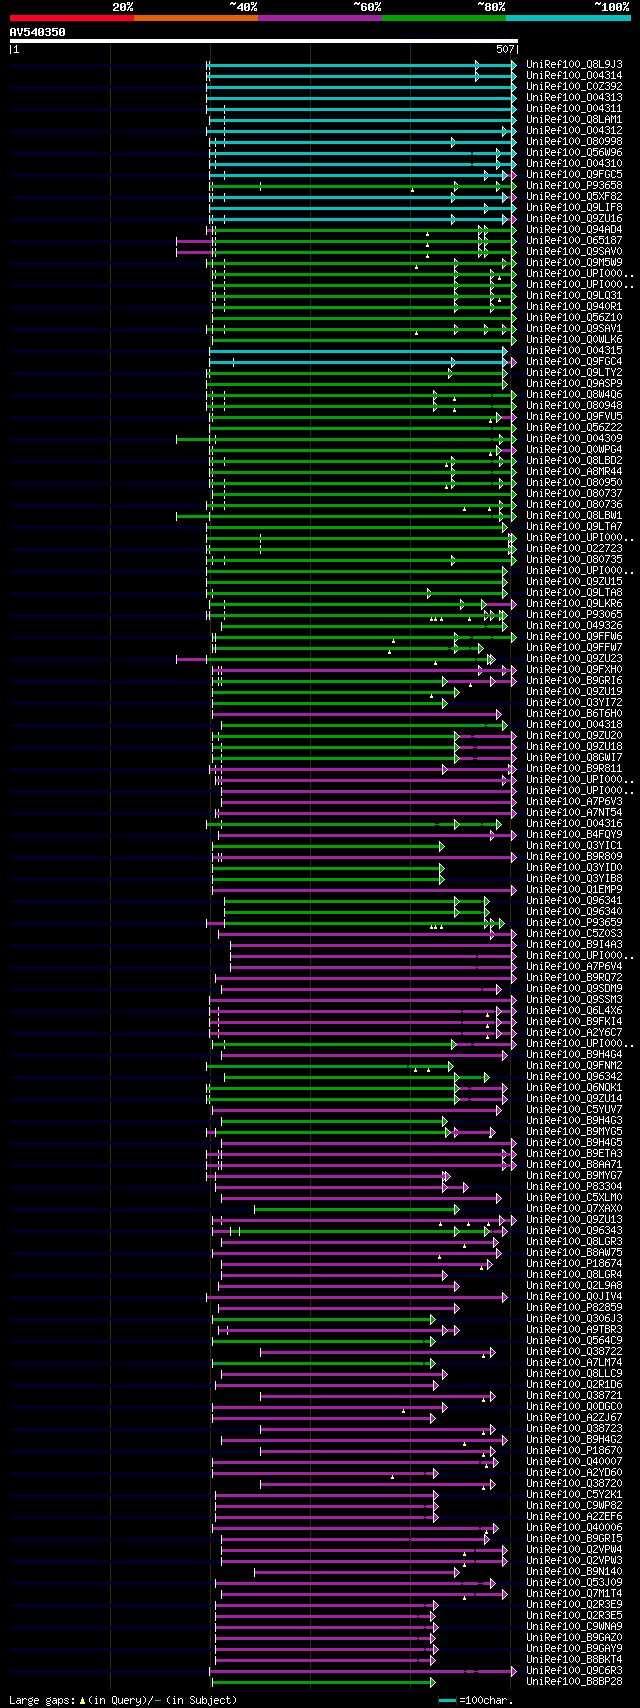Select the UniRef100_Q5XF82 label

(574, 196)
